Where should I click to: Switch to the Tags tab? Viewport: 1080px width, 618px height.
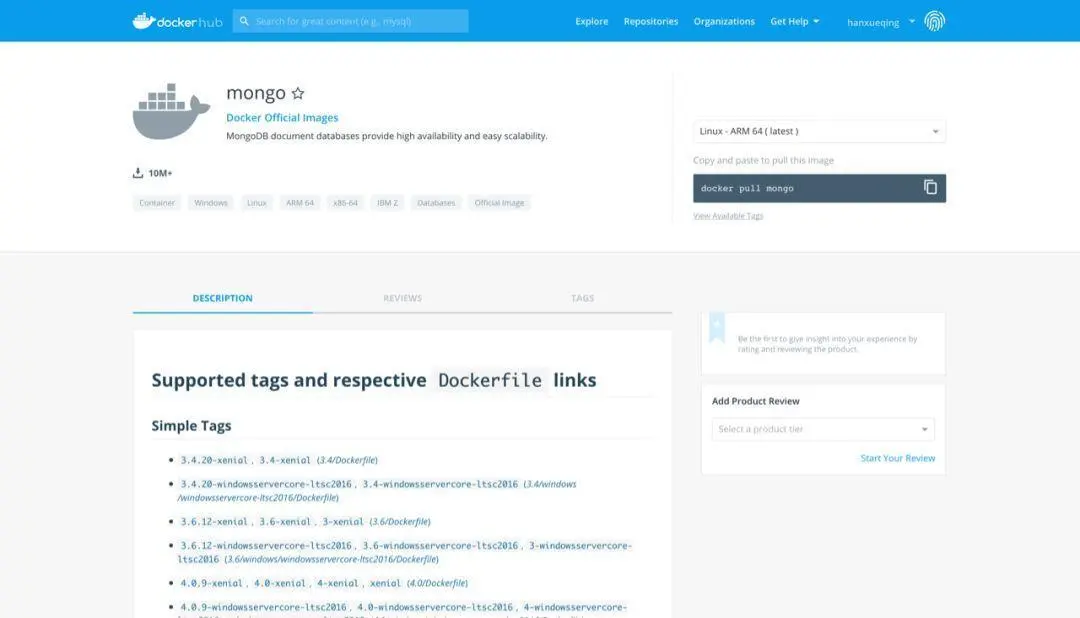[x=582, y=298]
